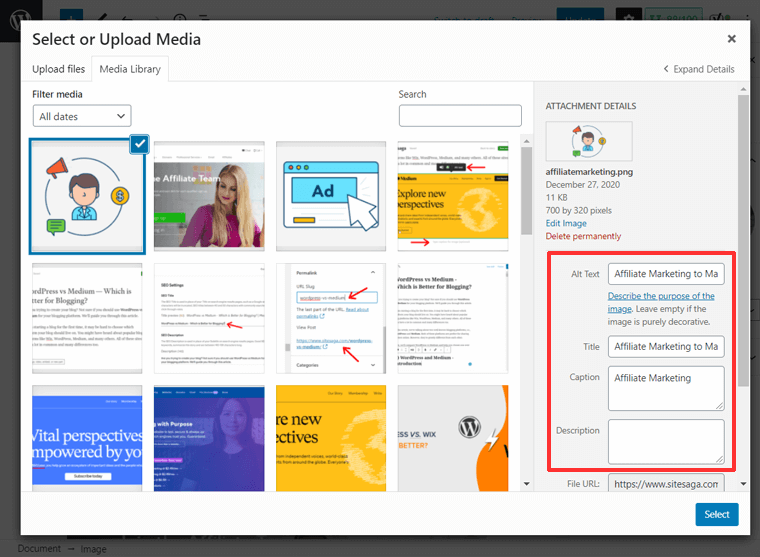
Task: Click Delete permanently link
Action: [x=583, y=236]
